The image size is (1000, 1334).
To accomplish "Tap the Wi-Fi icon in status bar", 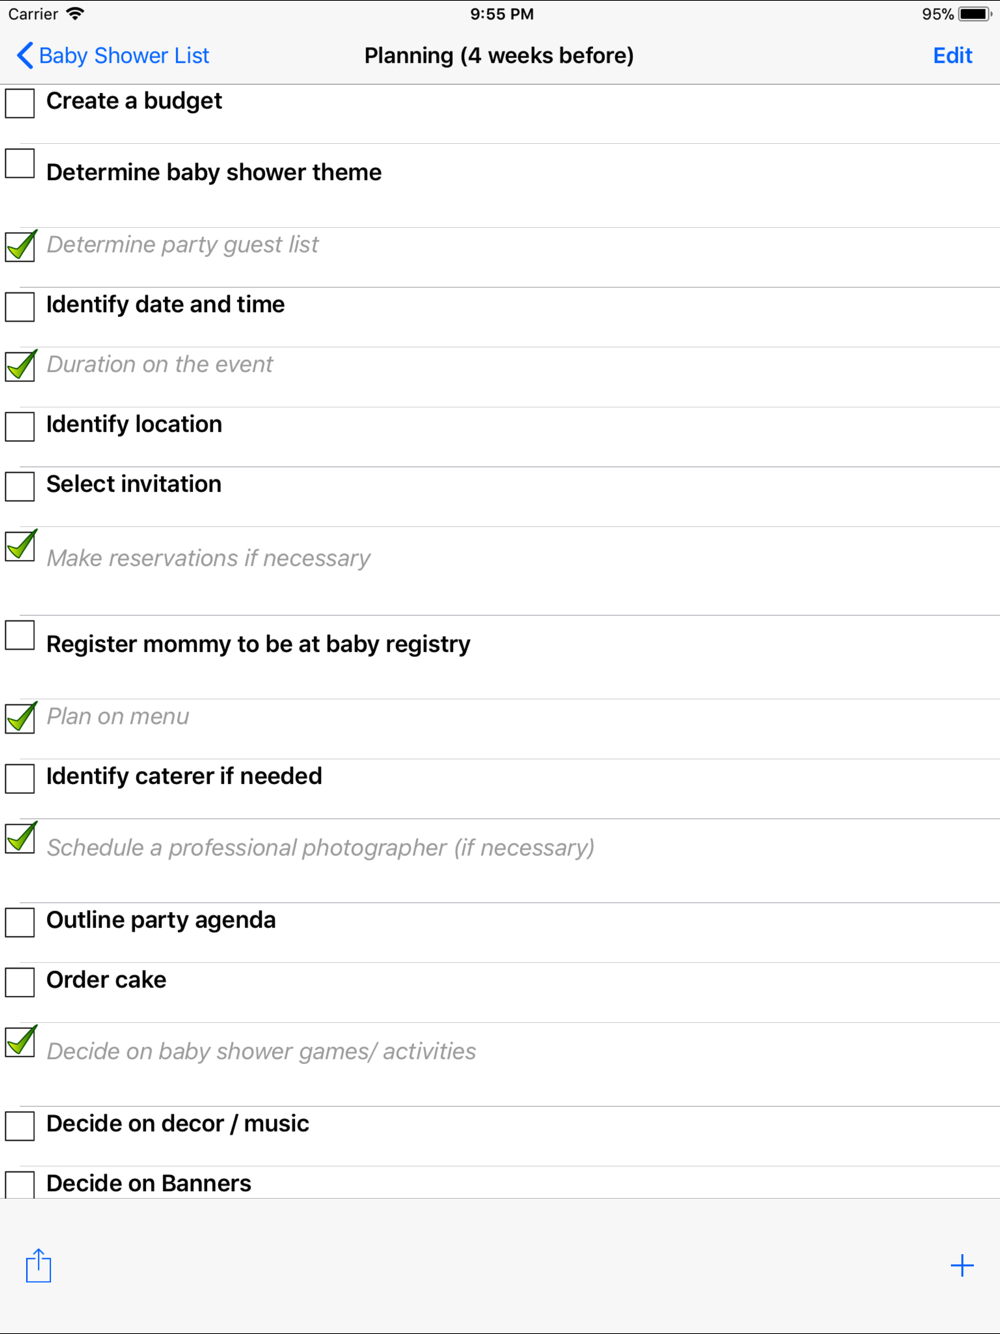I will pyautogui.click(x=75, y=14).
